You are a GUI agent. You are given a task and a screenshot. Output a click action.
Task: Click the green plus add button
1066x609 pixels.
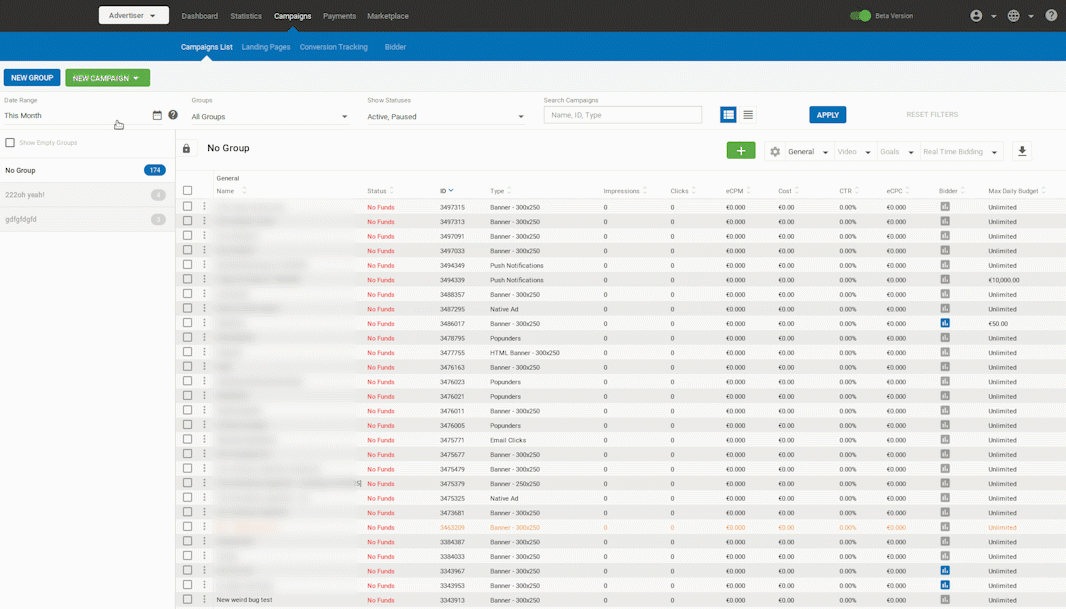(741, 151)
